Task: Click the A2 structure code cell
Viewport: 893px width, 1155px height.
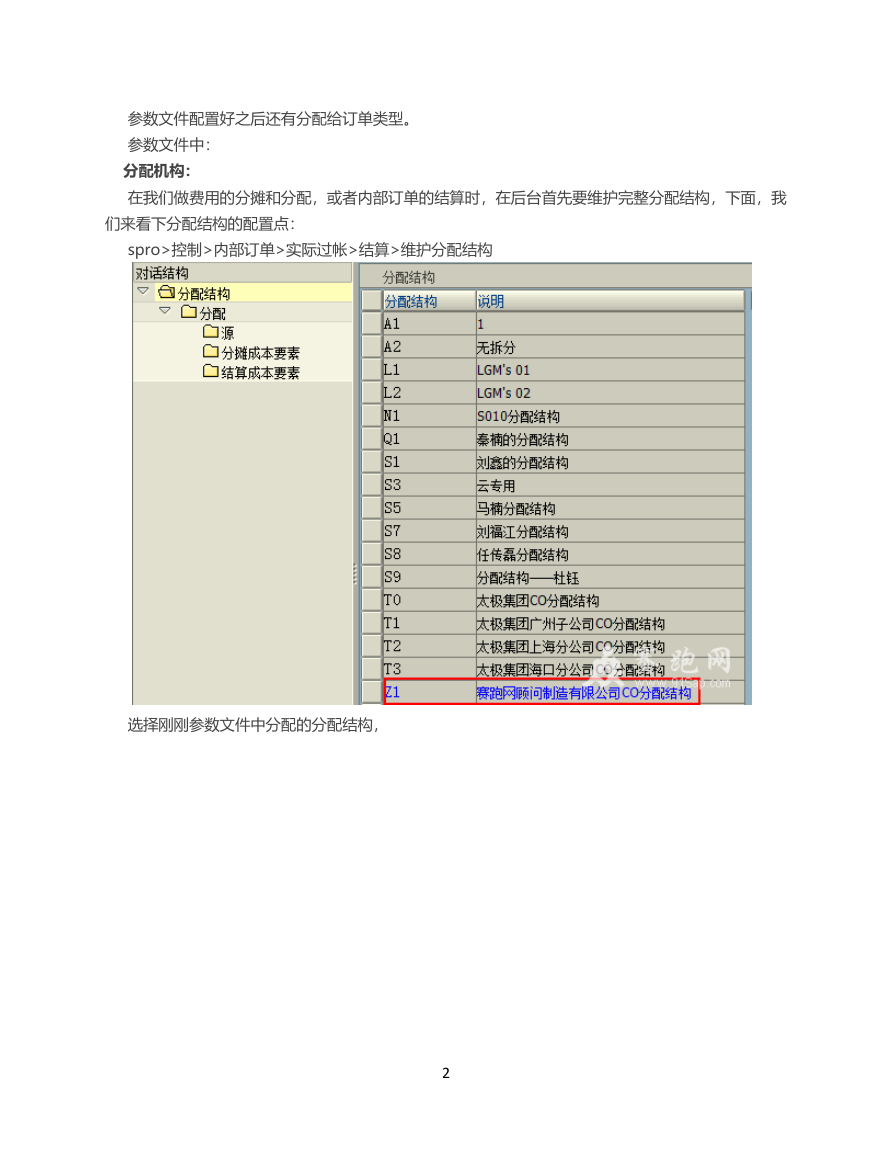Action: [429, 347]
